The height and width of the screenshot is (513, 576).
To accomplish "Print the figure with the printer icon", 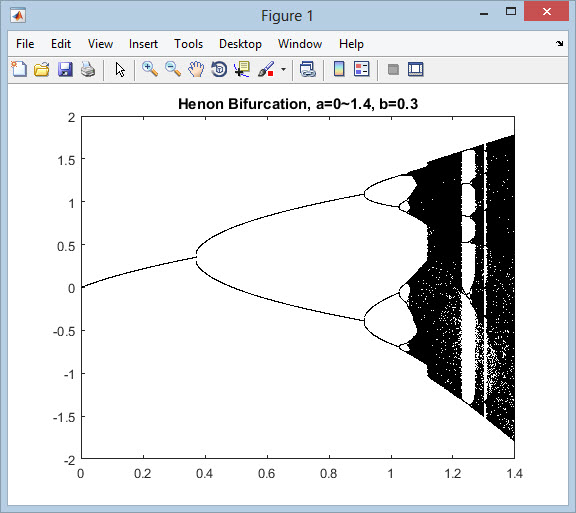I will pos(88,69).
